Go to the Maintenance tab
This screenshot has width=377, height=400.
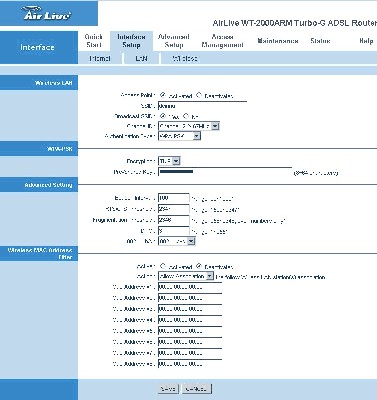pyautogui.click(x=278, y=41)
